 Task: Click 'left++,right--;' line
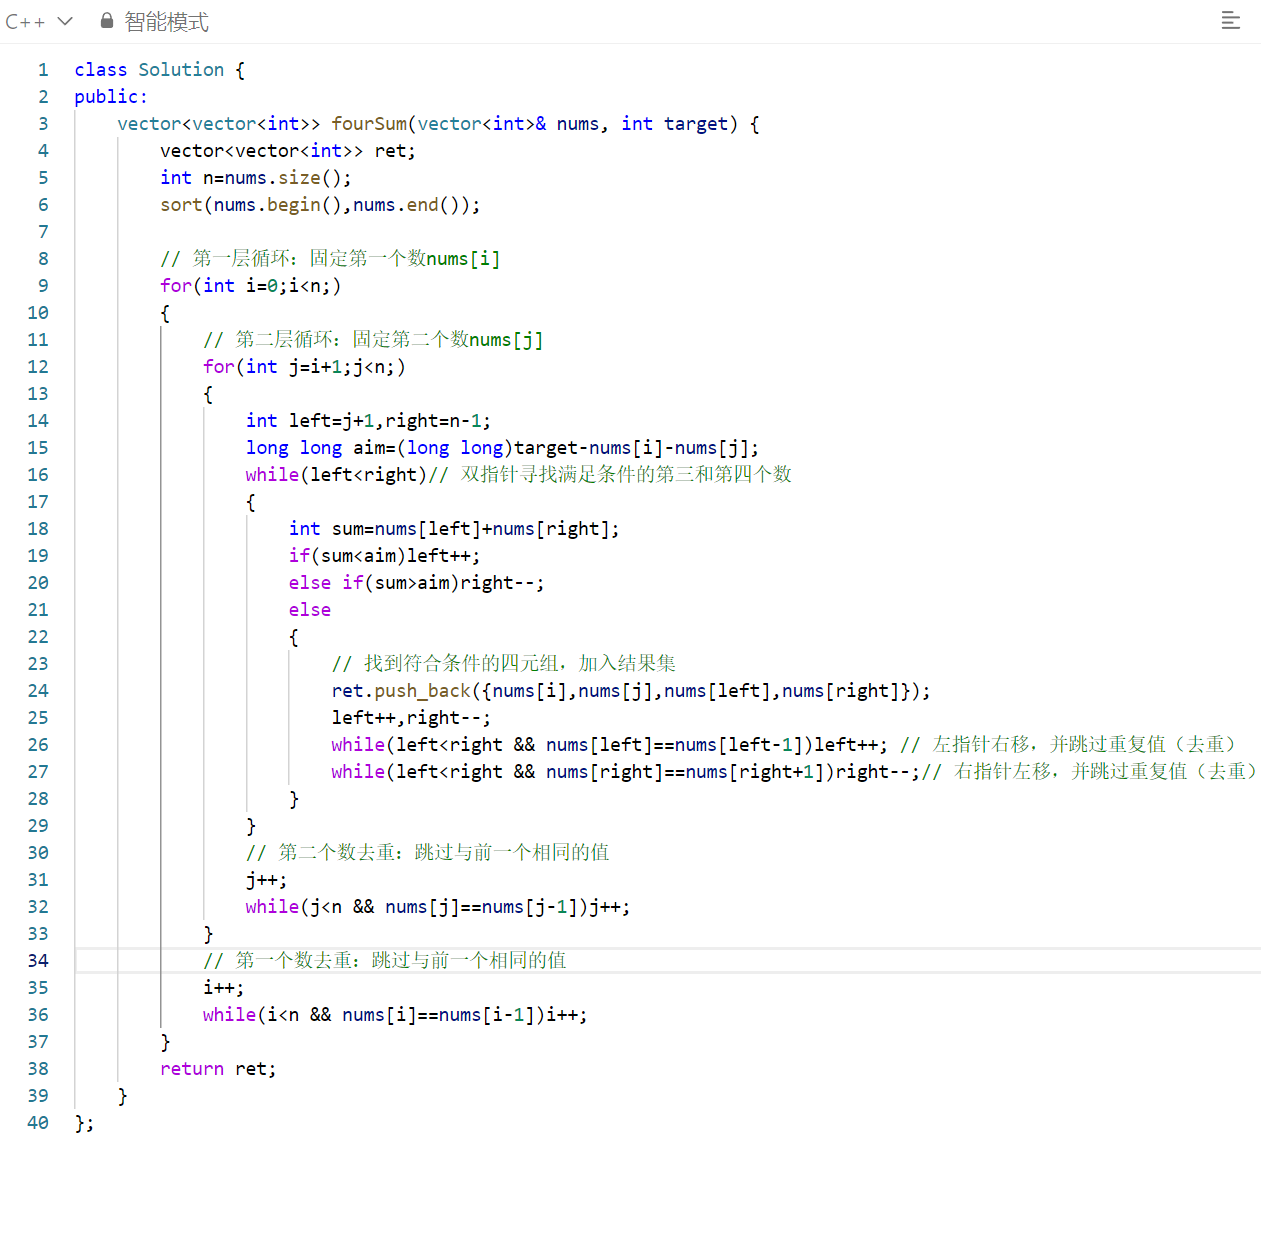click(x=411, y=718)
